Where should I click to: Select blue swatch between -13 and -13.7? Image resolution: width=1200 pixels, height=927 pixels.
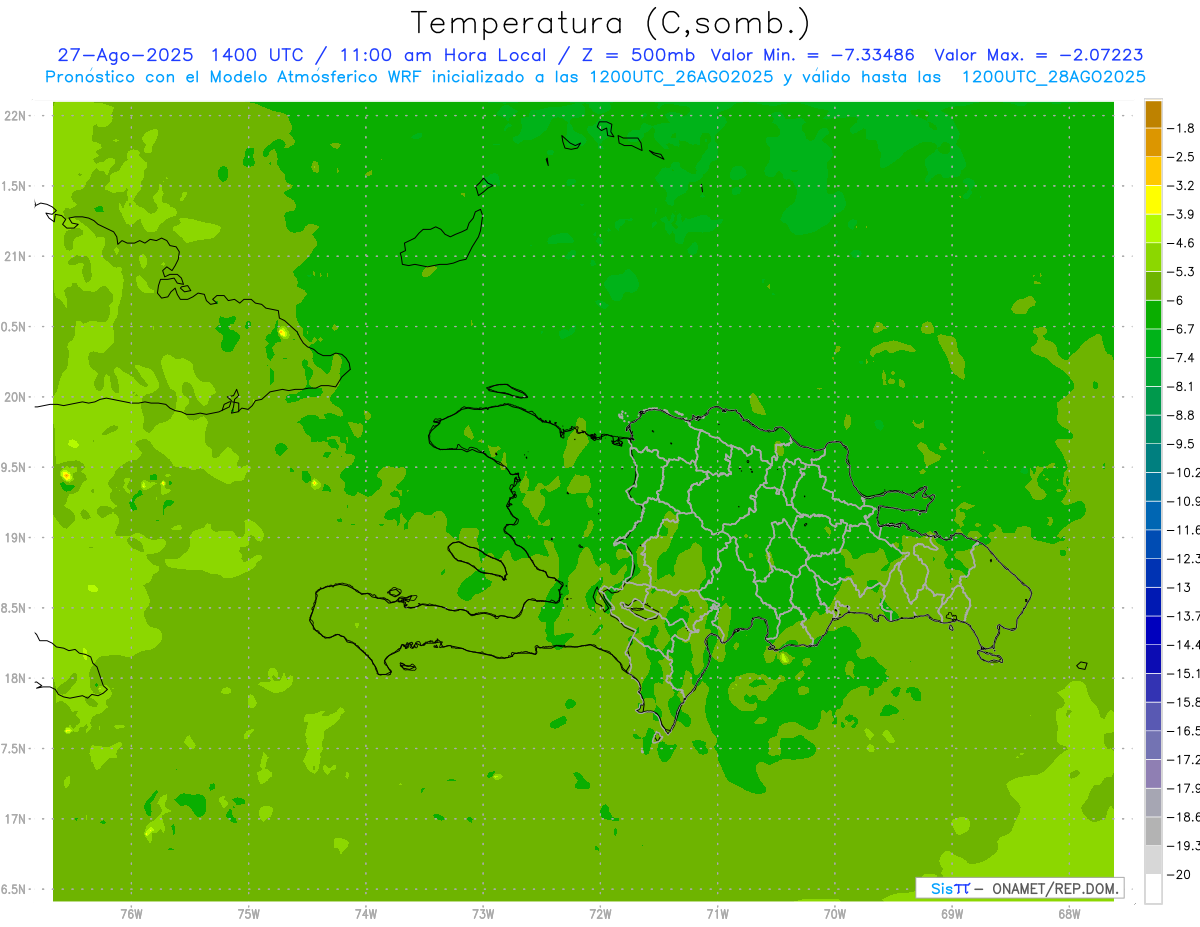pyautogui.click(x=1153, y=601)
